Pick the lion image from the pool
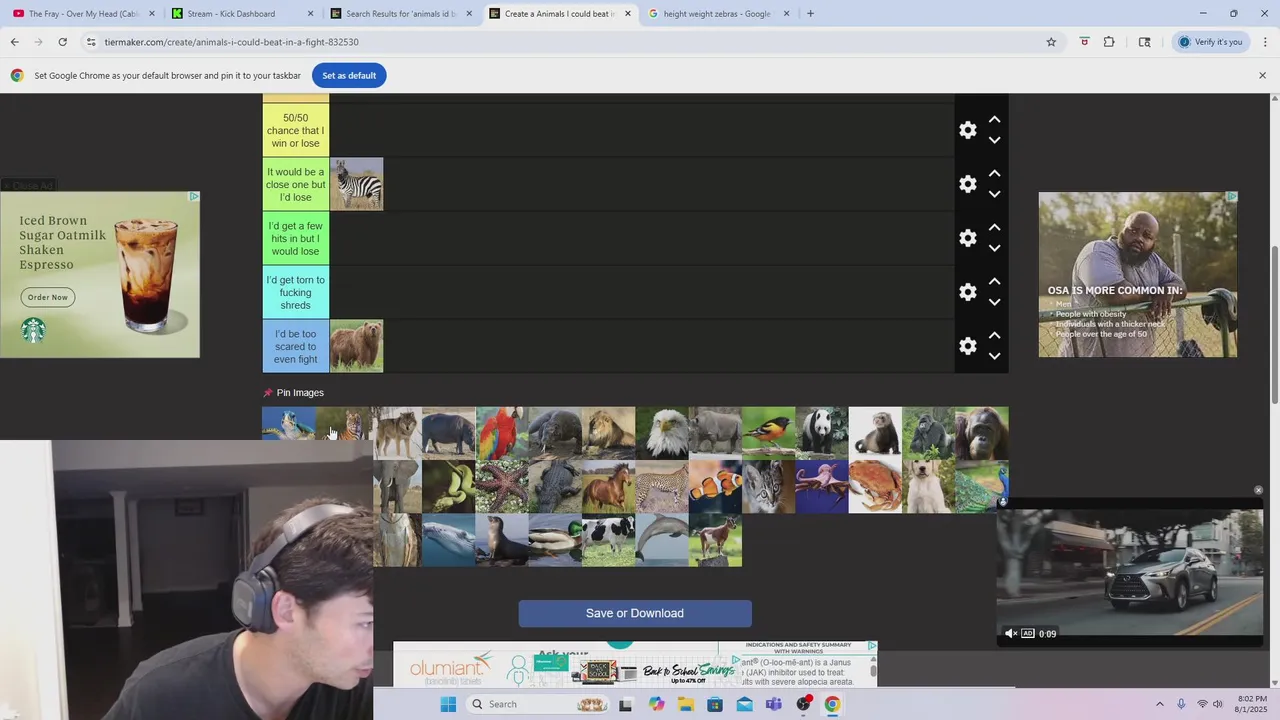This screenshot has width=1280, height=720. click(608, 433)
